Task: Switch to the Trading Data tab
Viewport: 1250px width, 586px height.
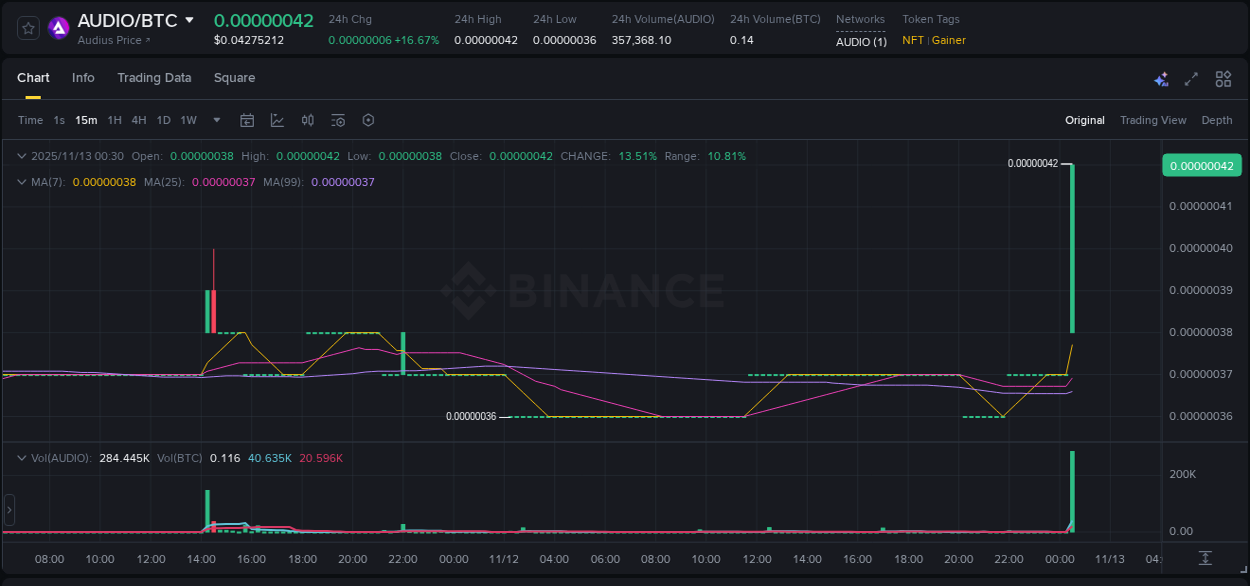Action: pyautogui.click(x=154, y=78)
